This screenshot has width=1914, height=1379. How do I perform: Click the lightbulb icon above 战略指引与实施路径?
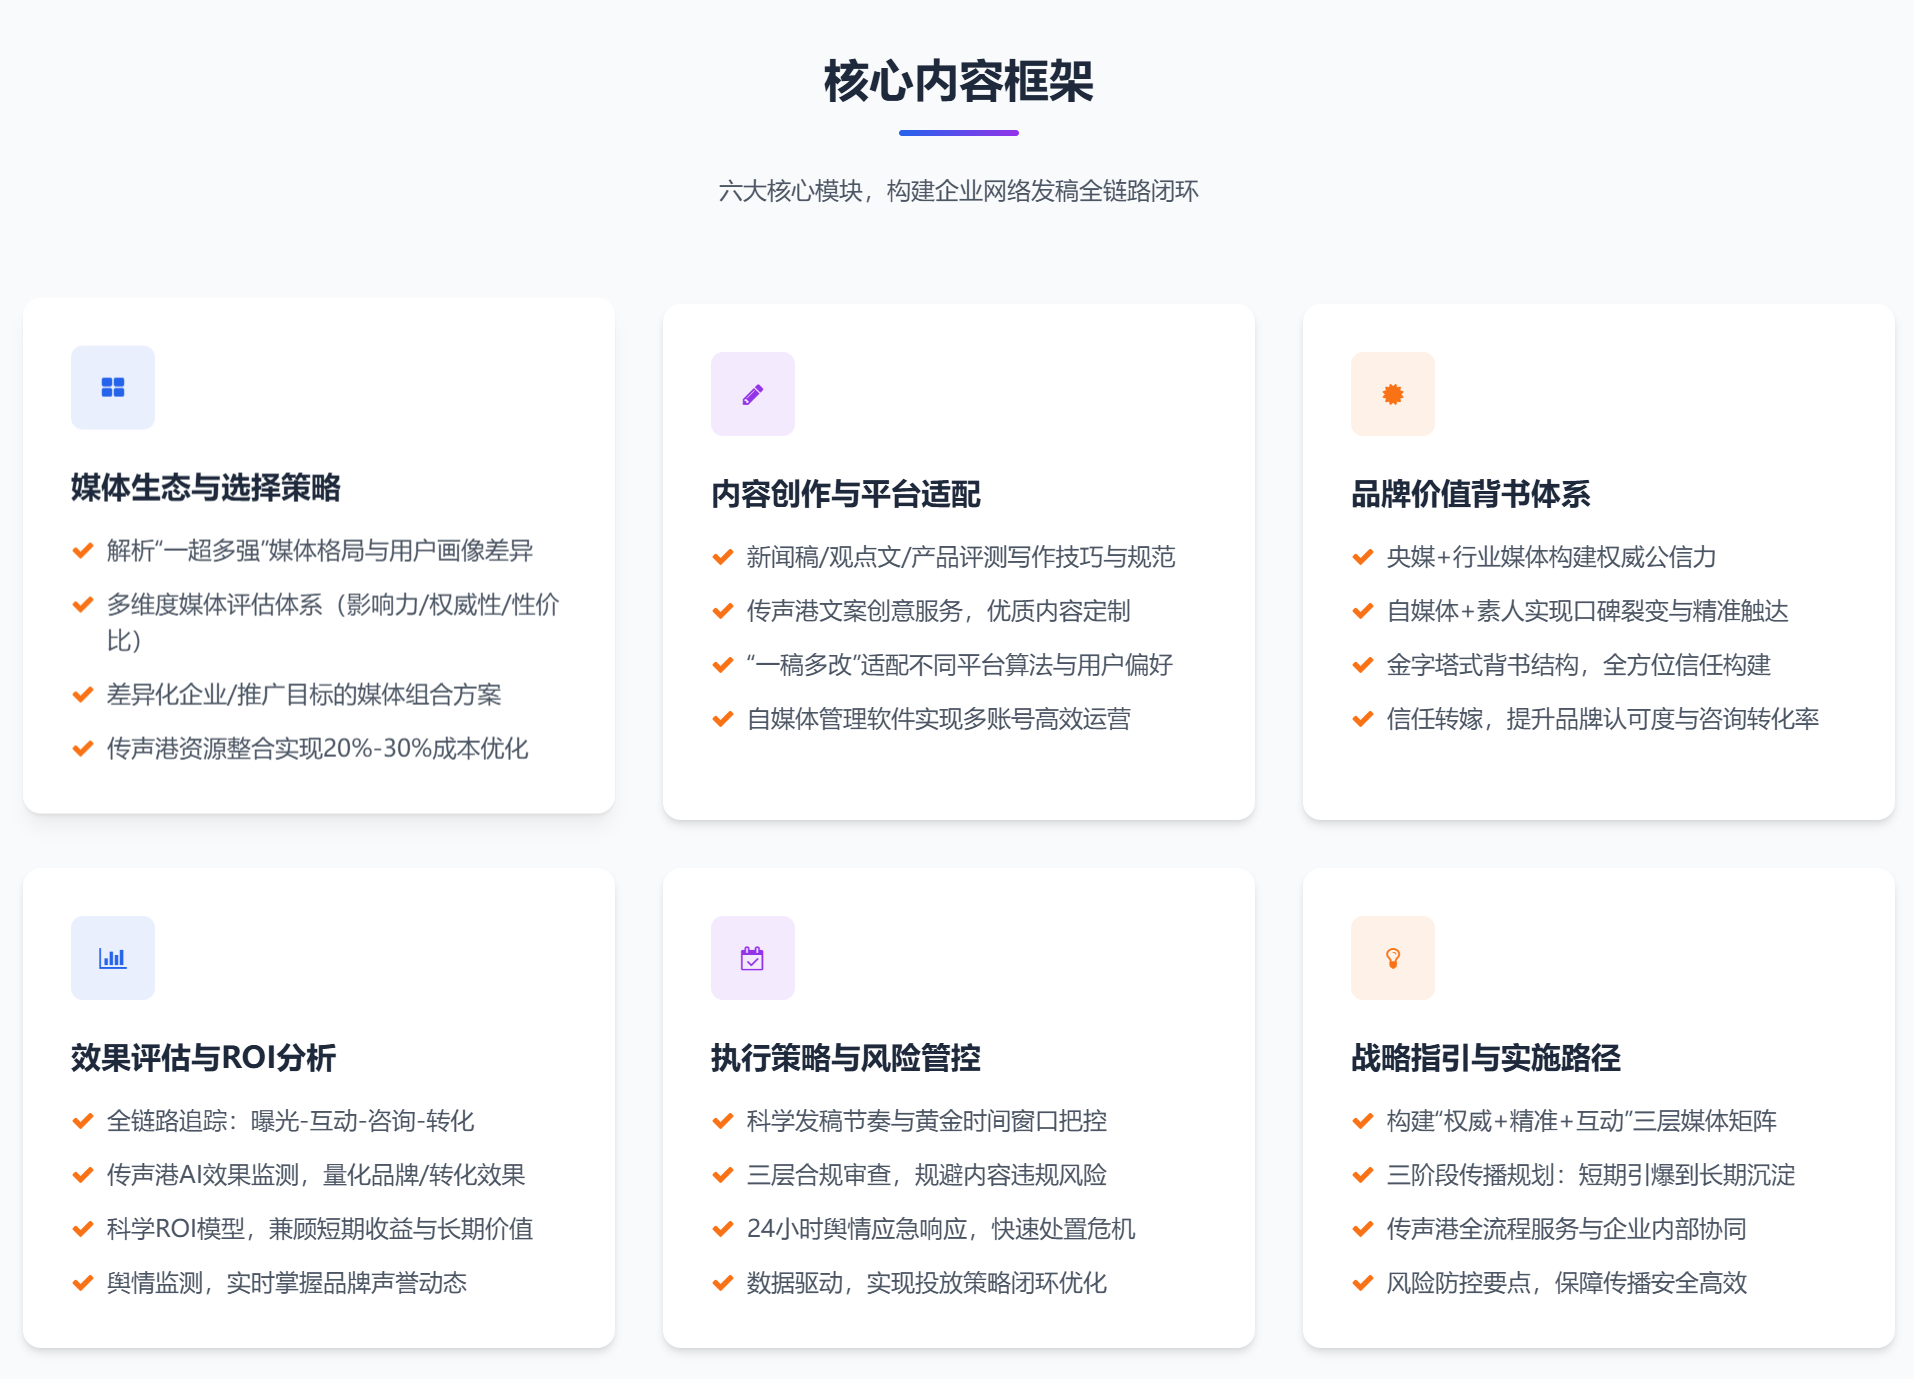1392,957
